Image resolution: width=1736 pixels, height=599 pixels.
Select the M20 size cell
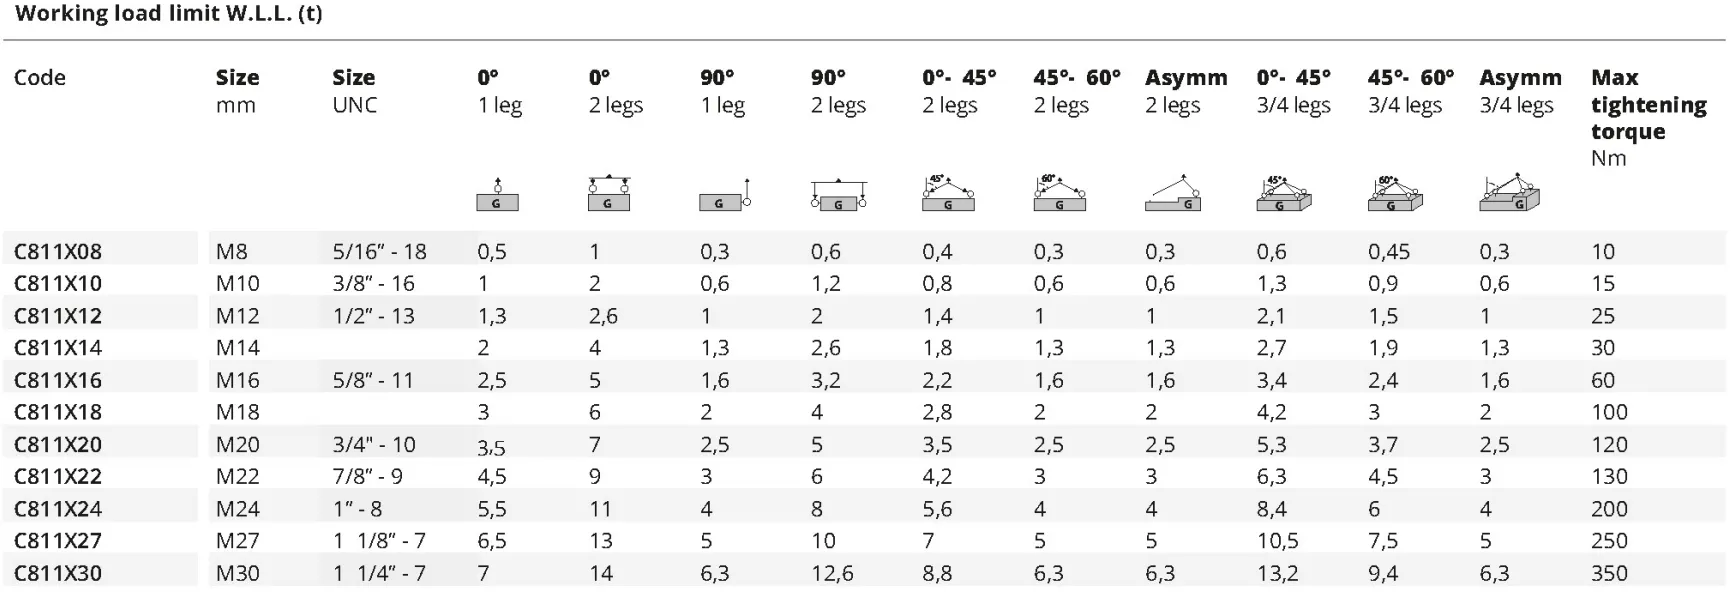(x=238, y=444)
